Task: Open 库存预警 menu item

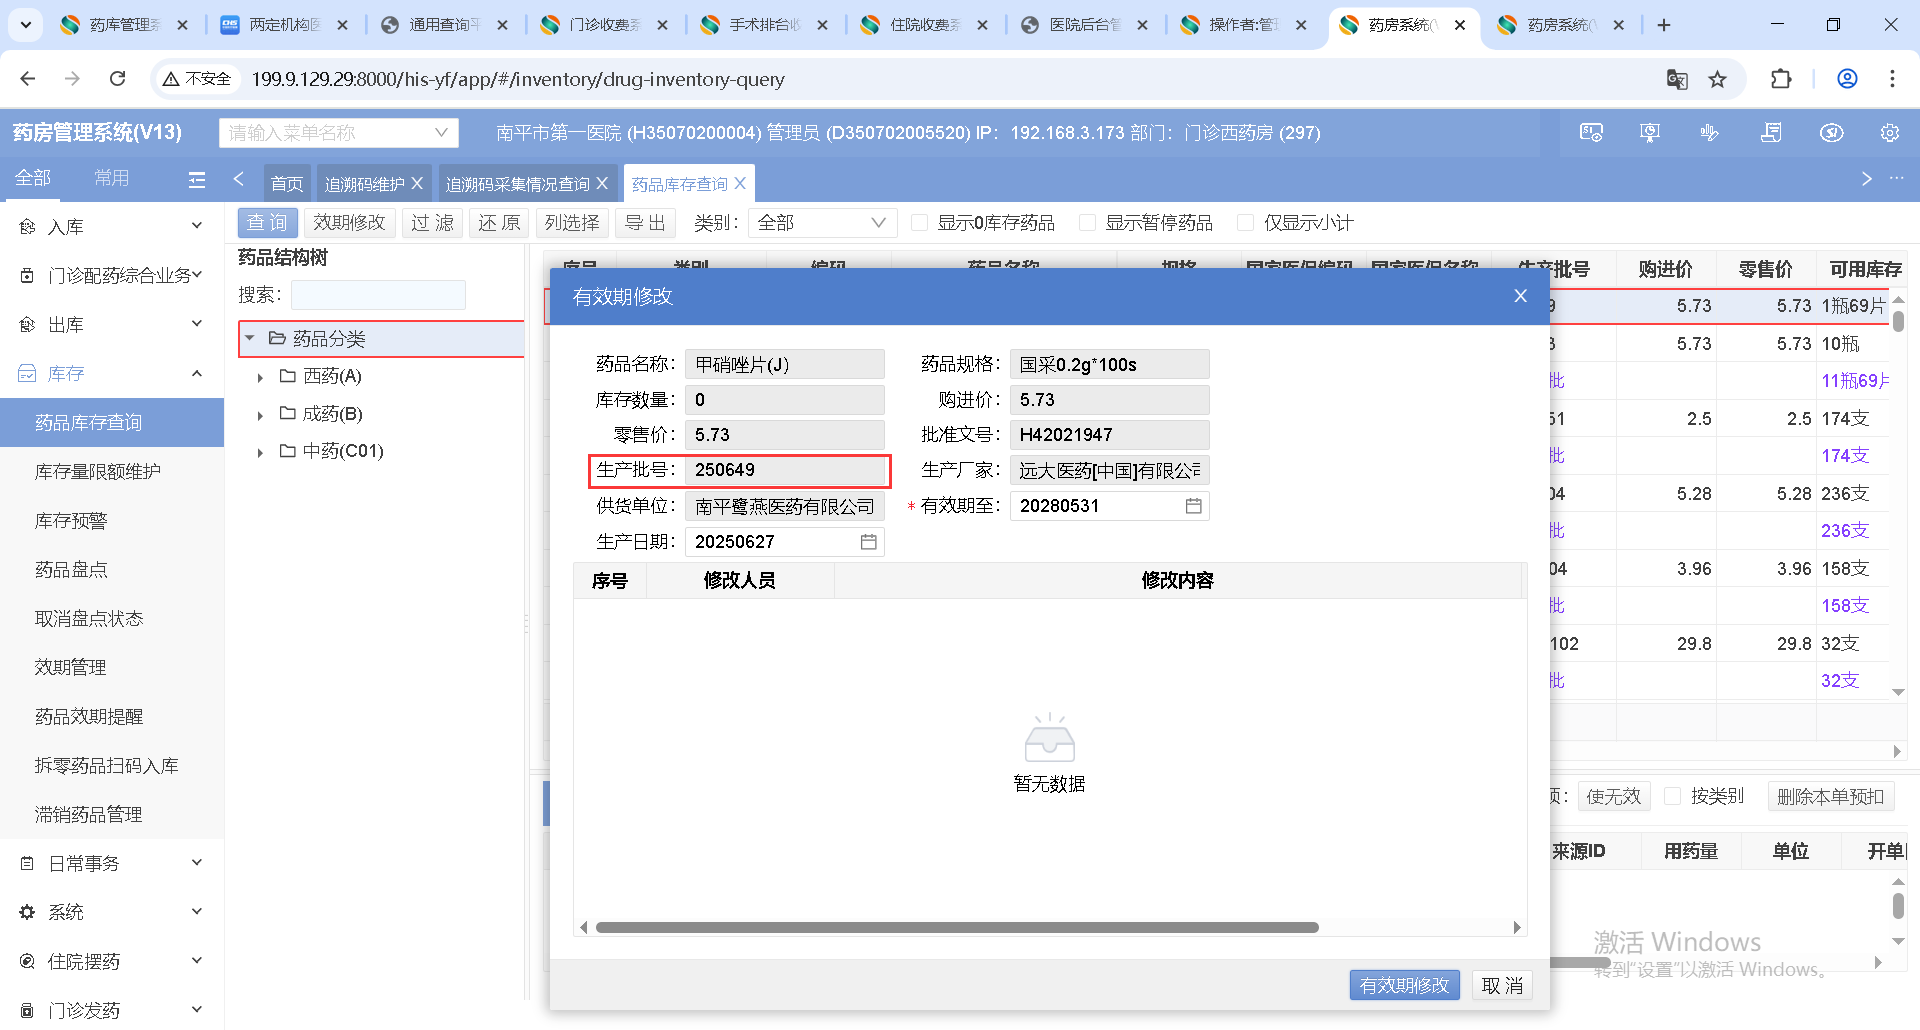Action: 71,521
